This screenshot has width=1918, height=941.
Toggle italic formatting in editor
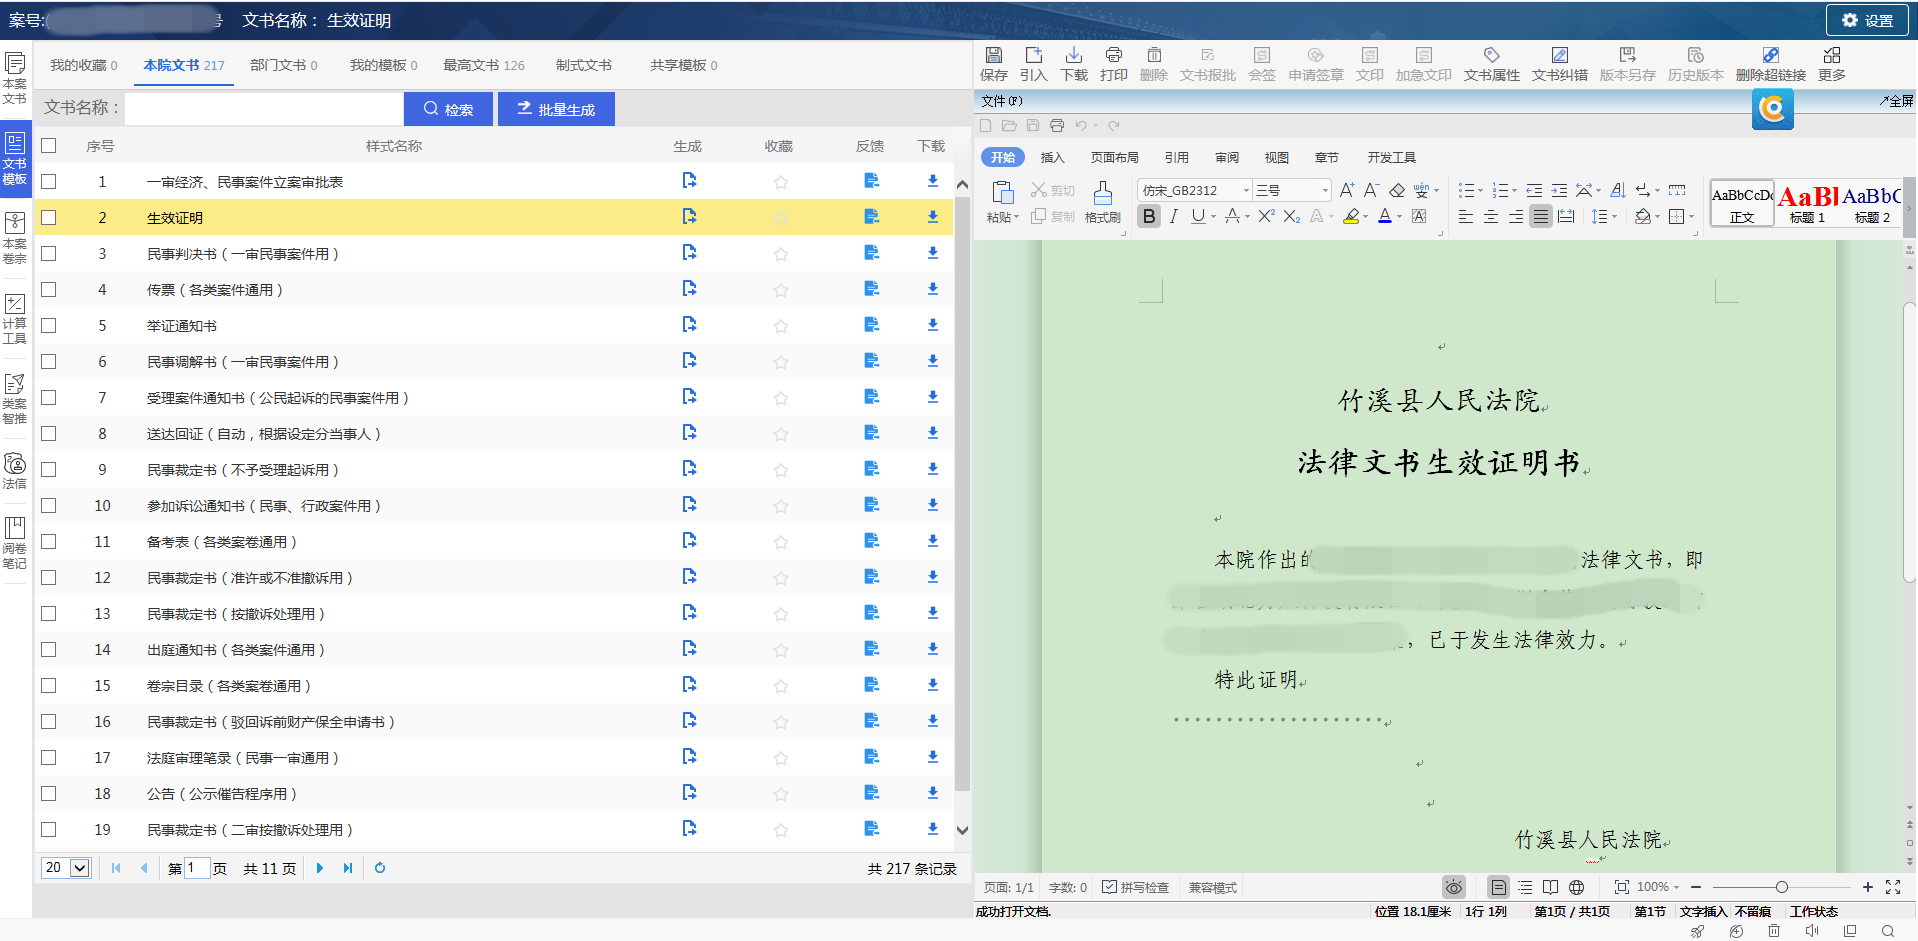pyautogui.click(x=1174, y=216)
